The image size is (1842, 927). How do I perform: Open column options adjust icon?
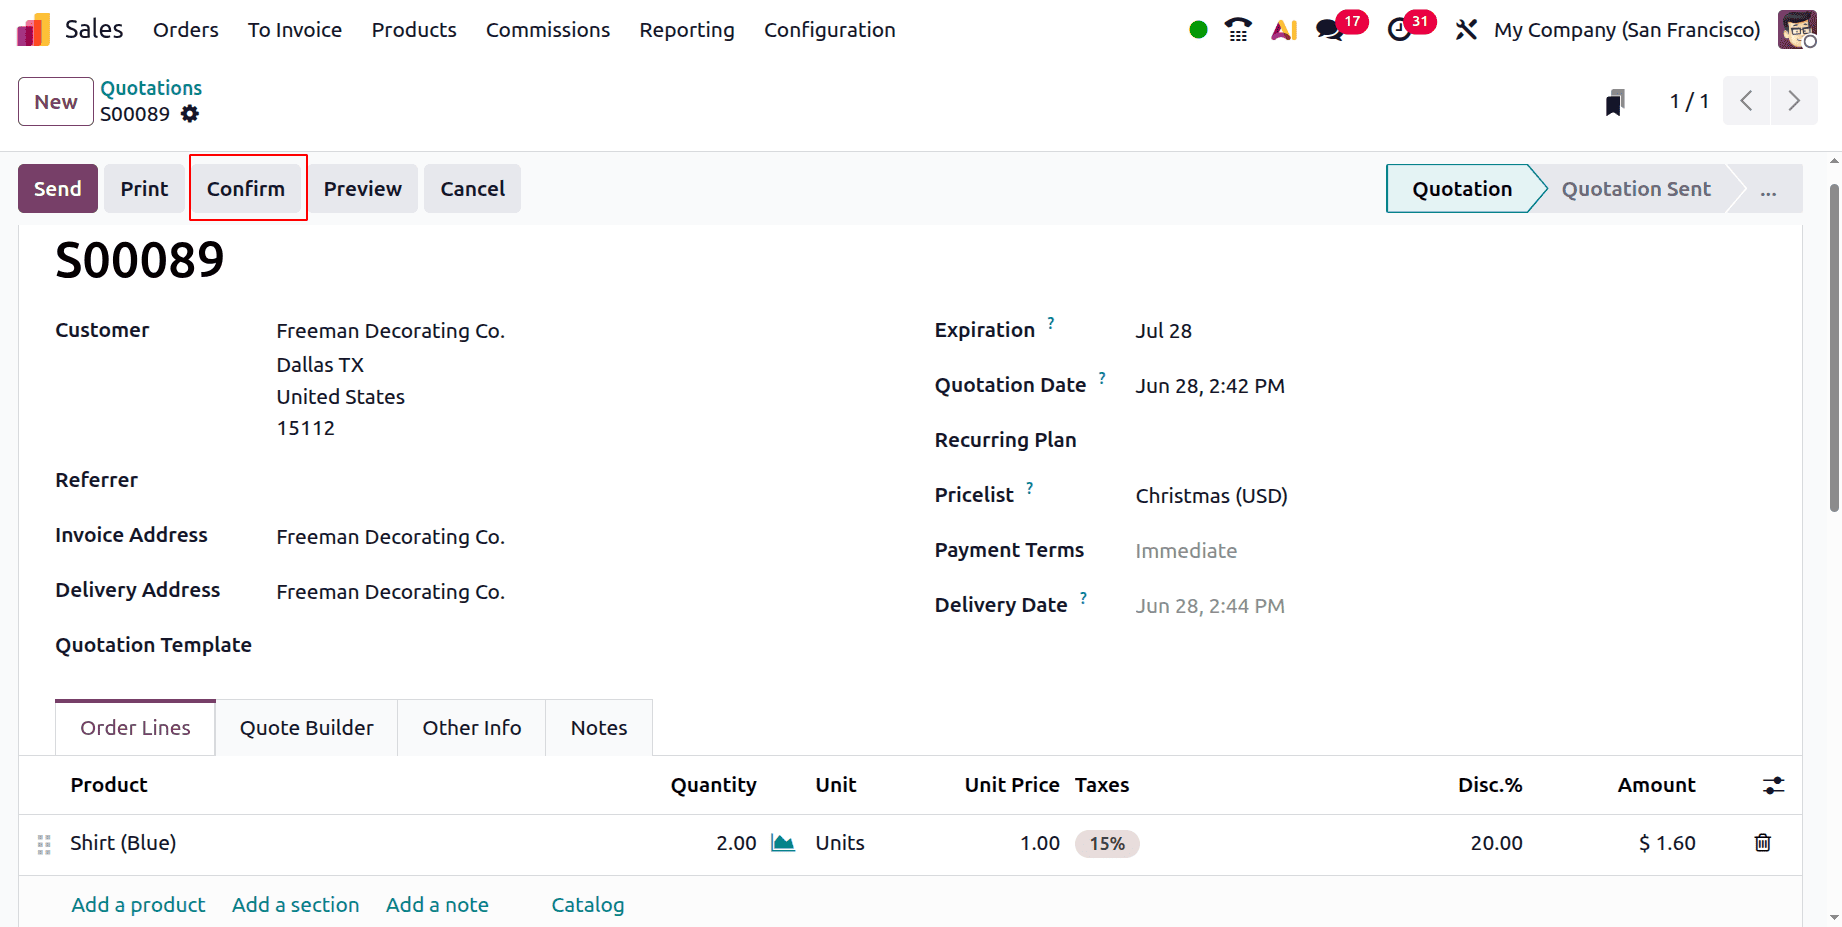coord(1773,786)
